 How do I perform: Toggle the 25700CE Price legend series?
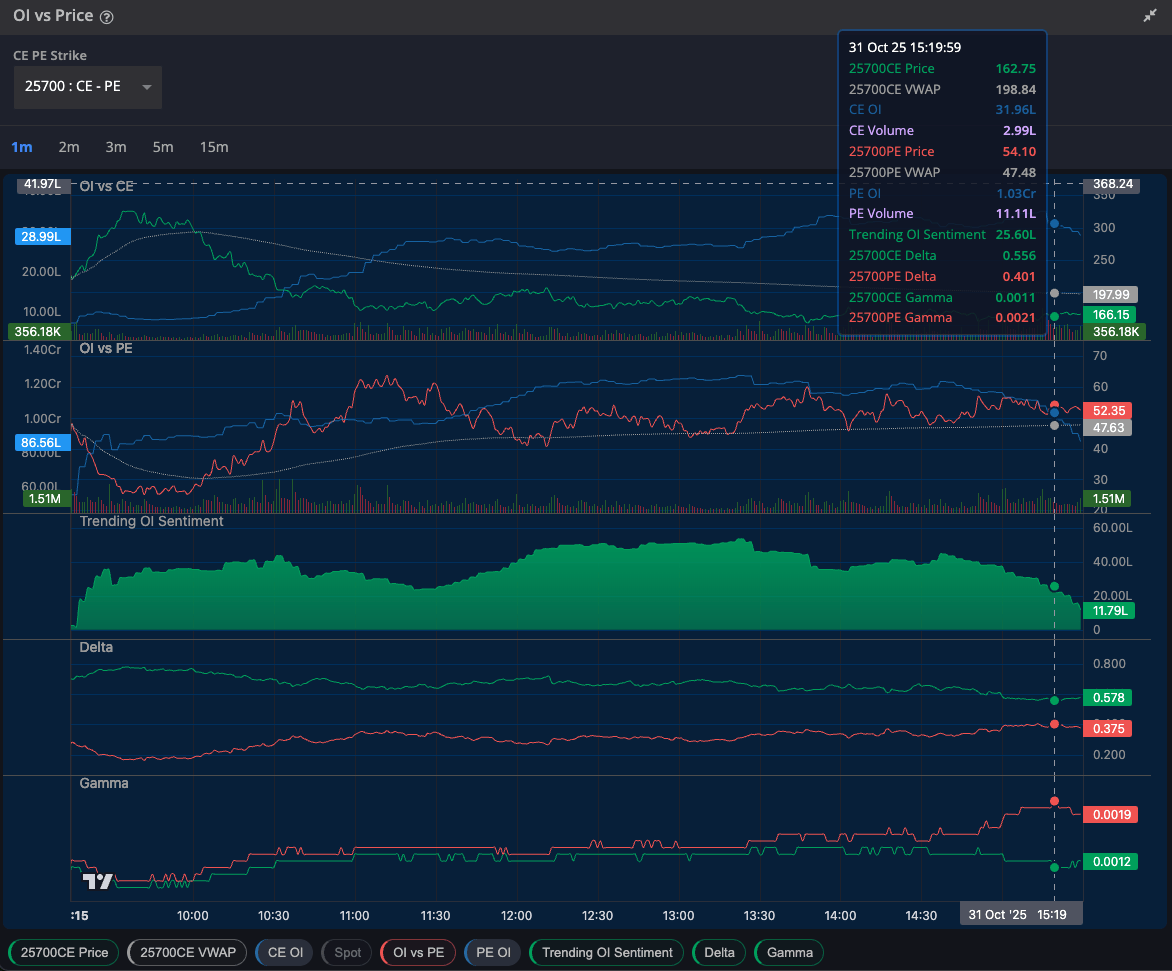64,952
